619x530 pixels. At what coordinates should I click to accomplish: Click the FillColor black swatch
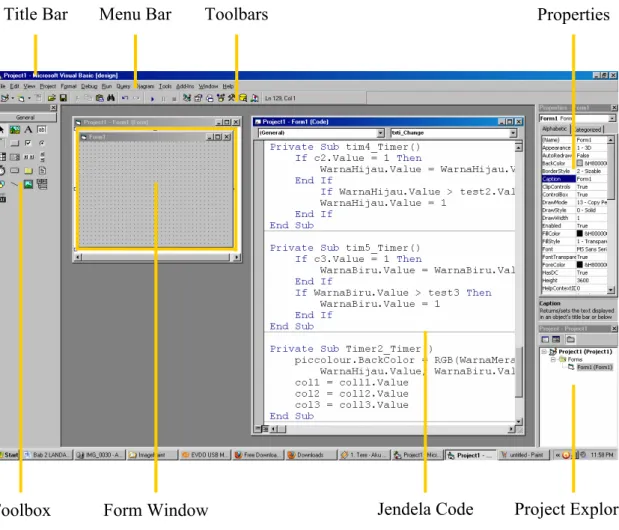point(580,233)
